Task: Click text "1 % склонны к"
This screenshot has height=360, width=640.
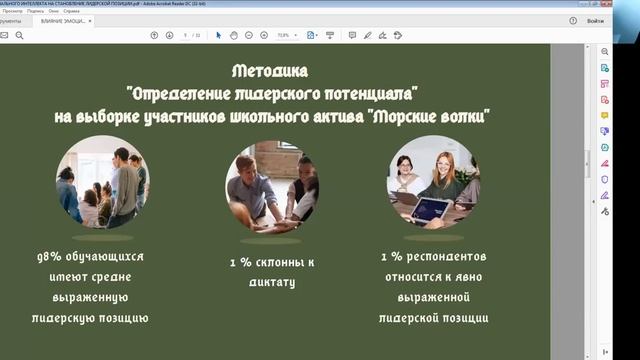Action: 272,262
